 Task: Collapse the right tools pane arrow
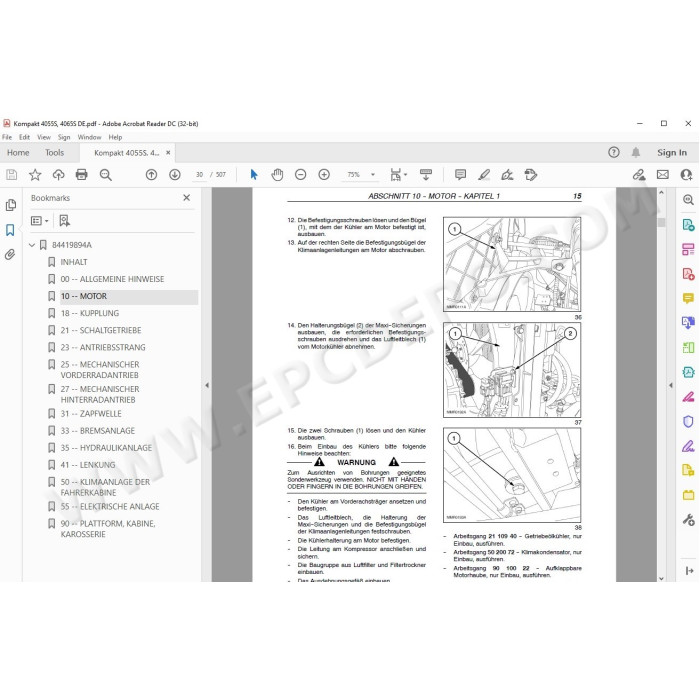(670, 385)
